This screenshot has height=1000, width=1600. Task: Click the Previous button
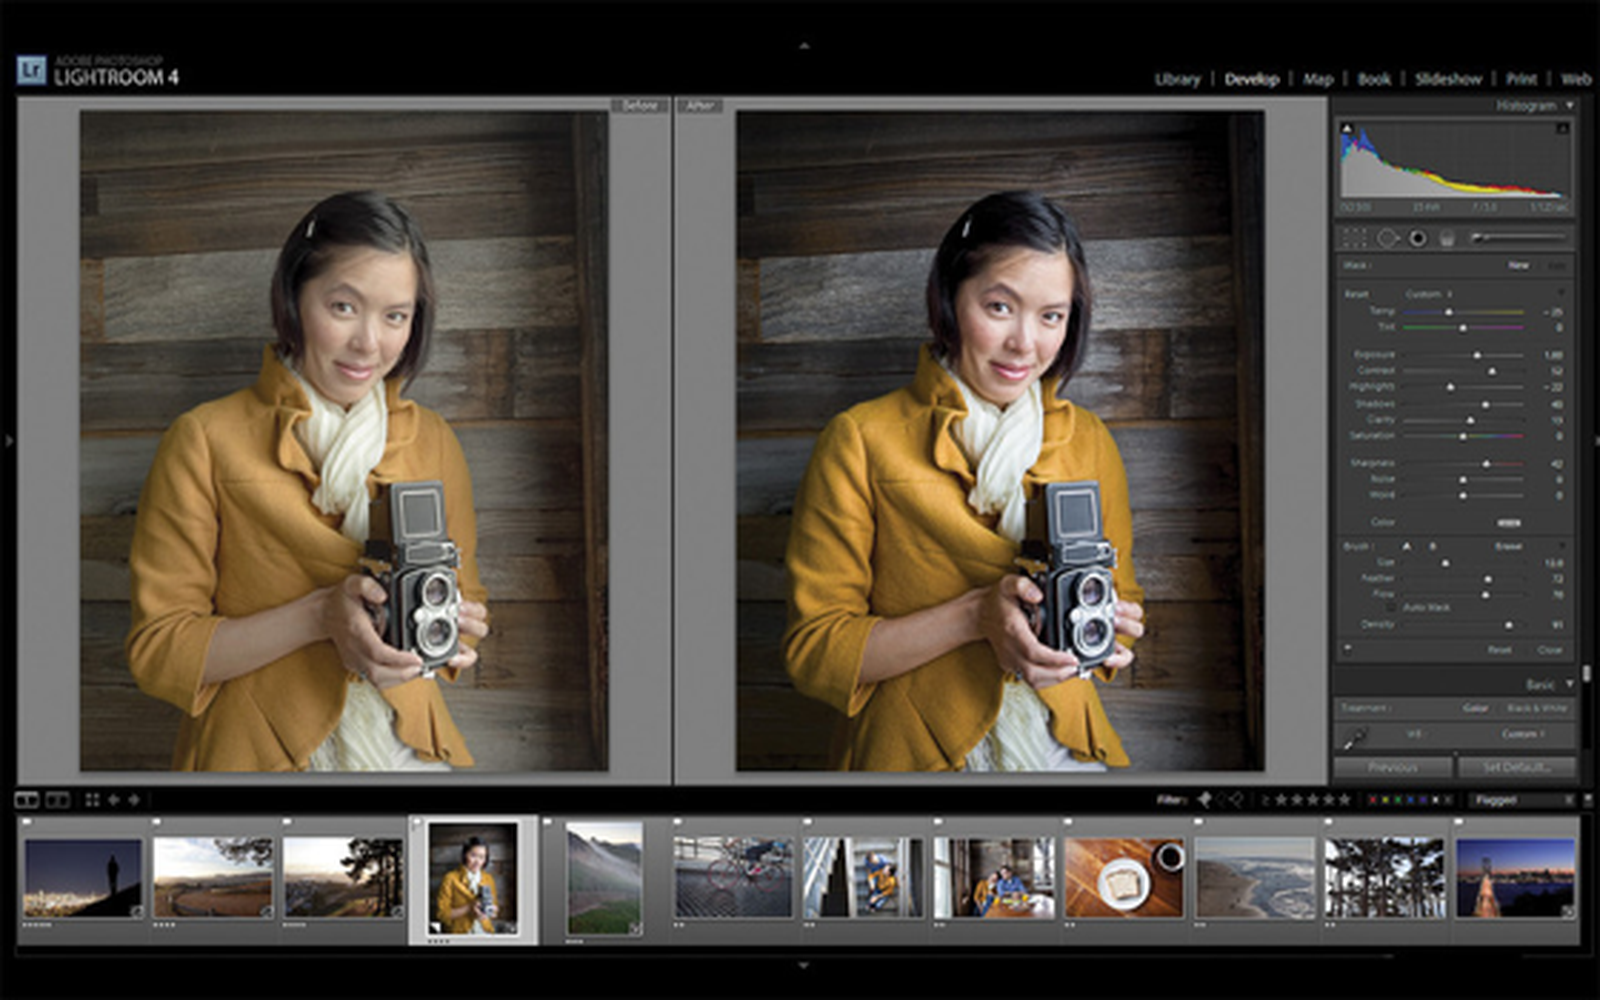point(1395,767)
